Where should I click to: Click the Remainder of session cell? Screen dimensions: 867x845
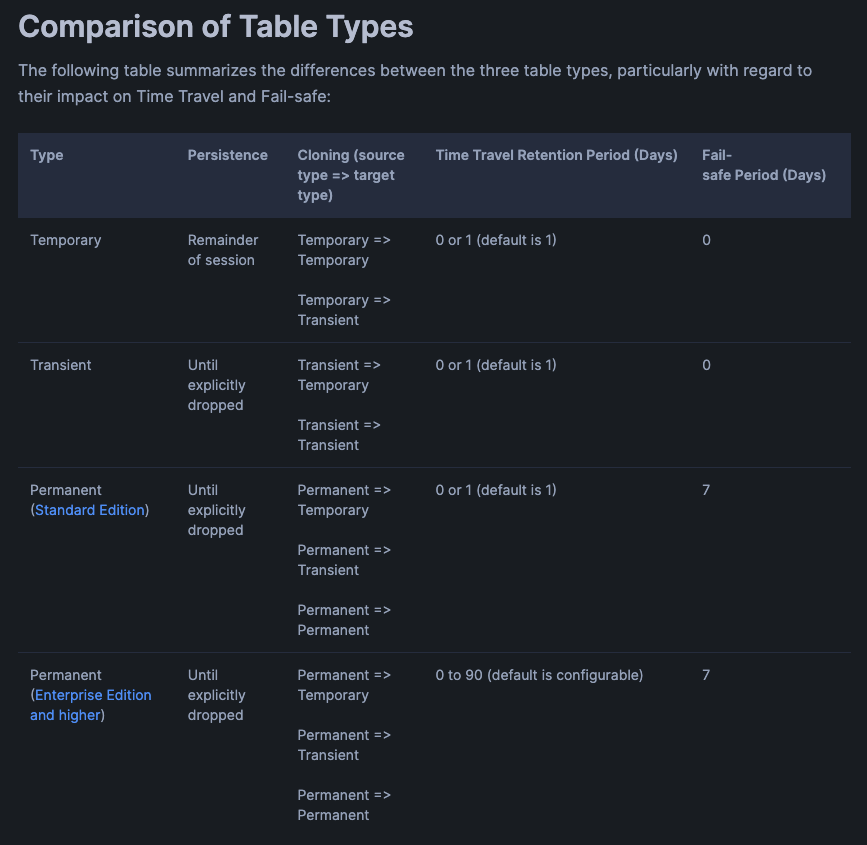point(223,250)
